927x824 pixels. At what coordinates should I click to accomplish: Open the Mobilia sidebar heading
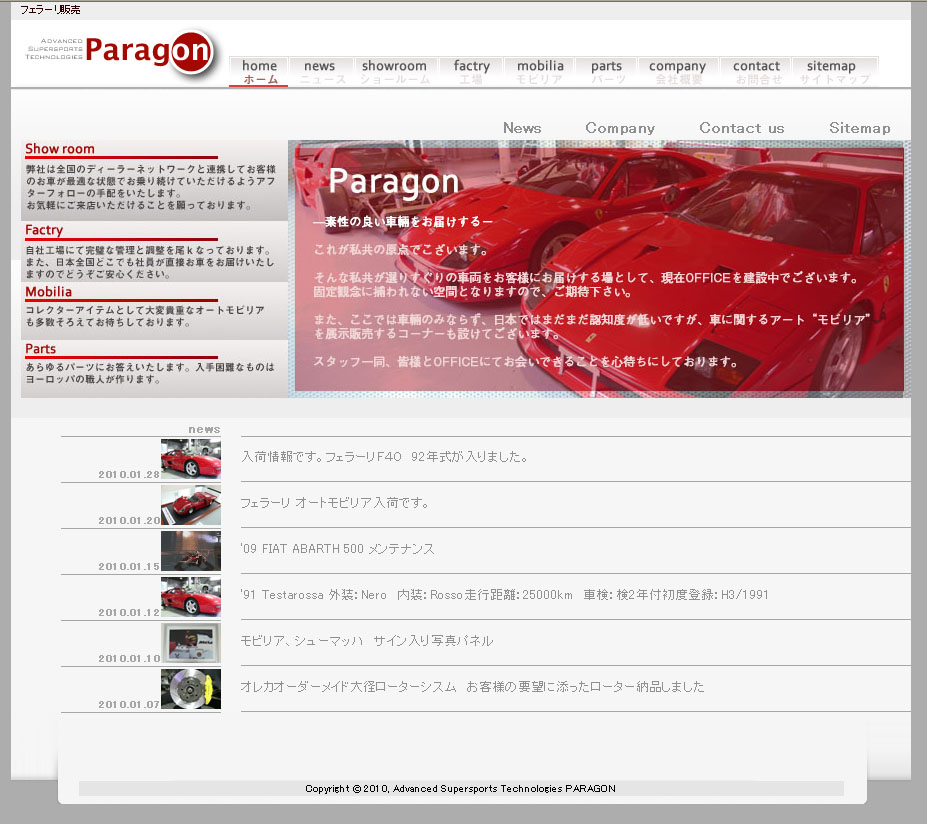click(48, 292)
